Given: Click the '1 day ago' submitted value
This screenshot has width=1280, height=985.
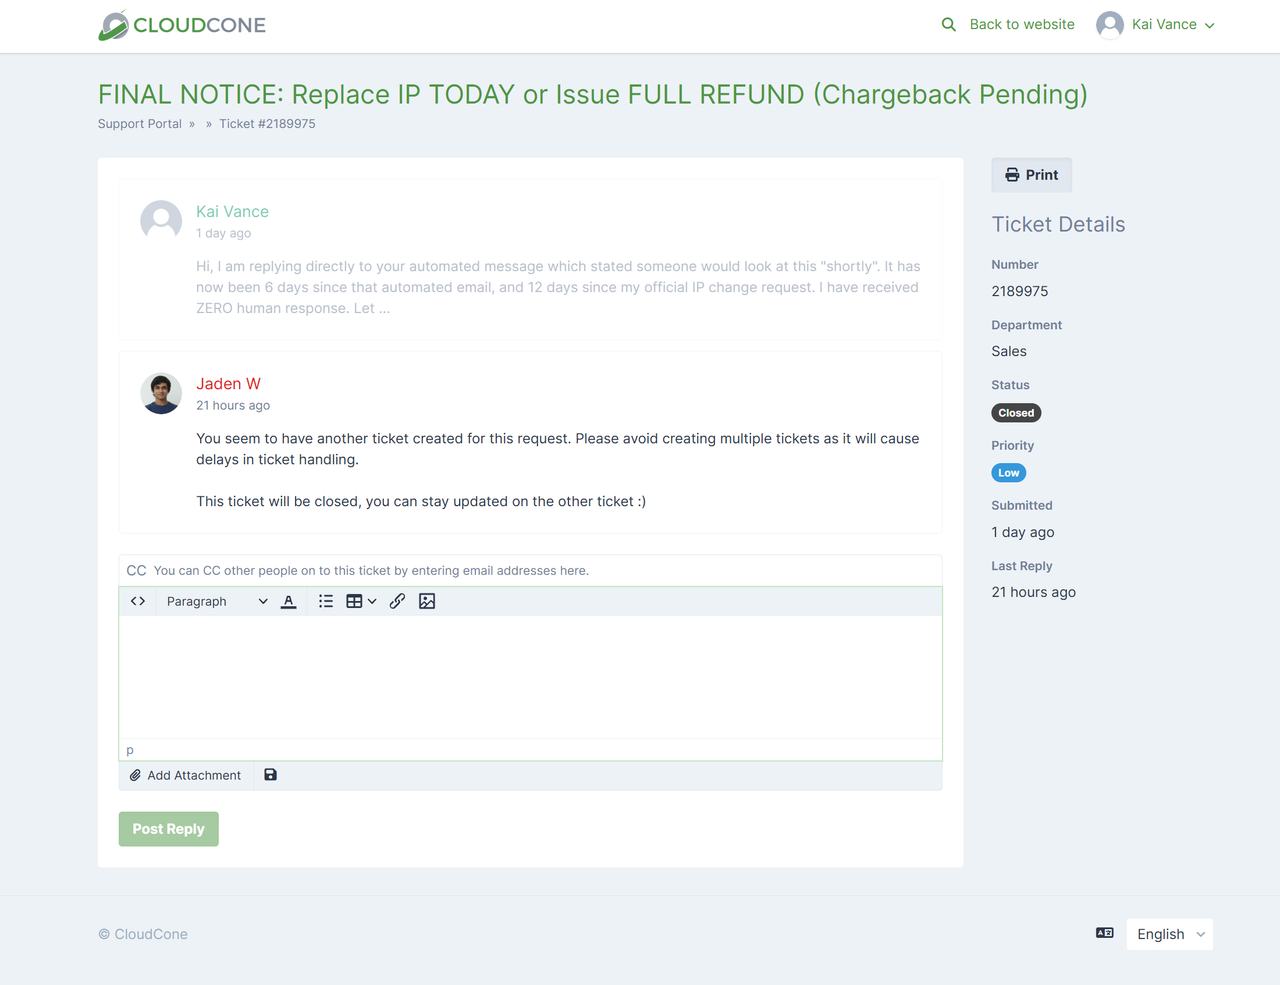Looking at the screenshot, I should point(1023,532).
